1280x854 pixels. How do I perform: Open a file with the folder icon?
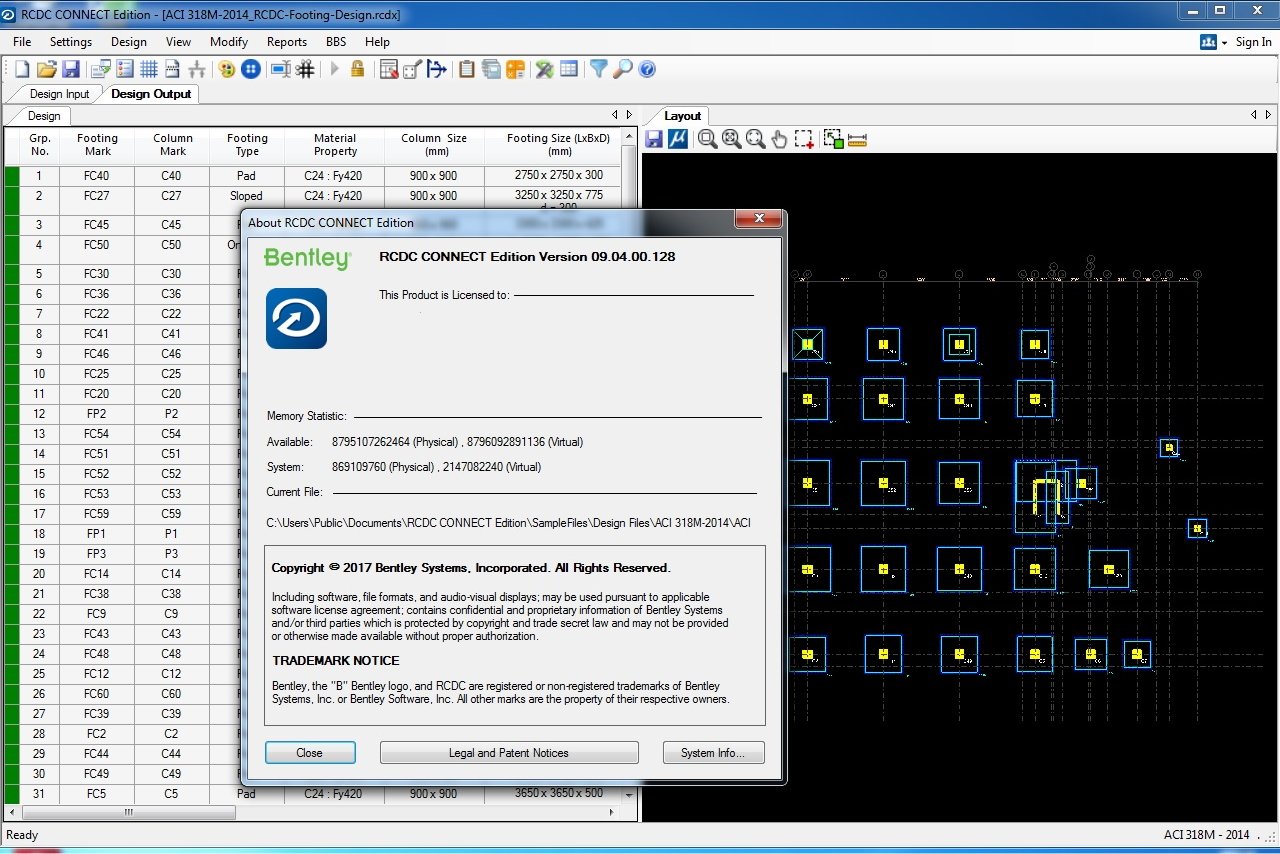tap(46, 69)
